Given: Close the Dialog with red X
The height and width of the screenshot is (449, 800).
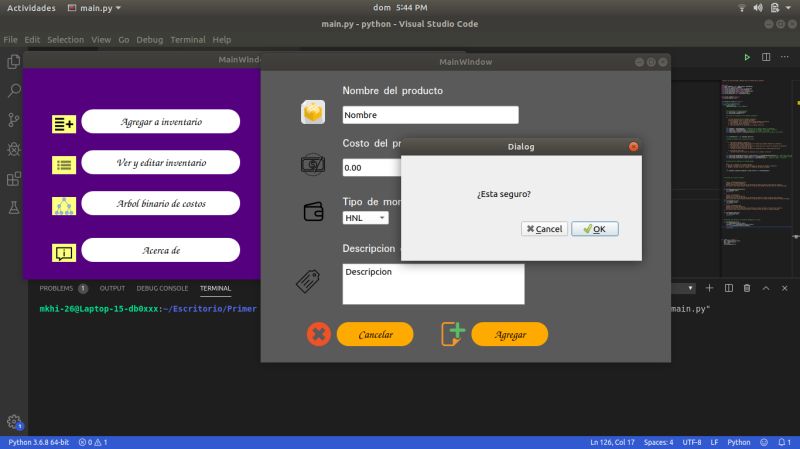Looking at the screenshot, I should [x=633, y=146].
